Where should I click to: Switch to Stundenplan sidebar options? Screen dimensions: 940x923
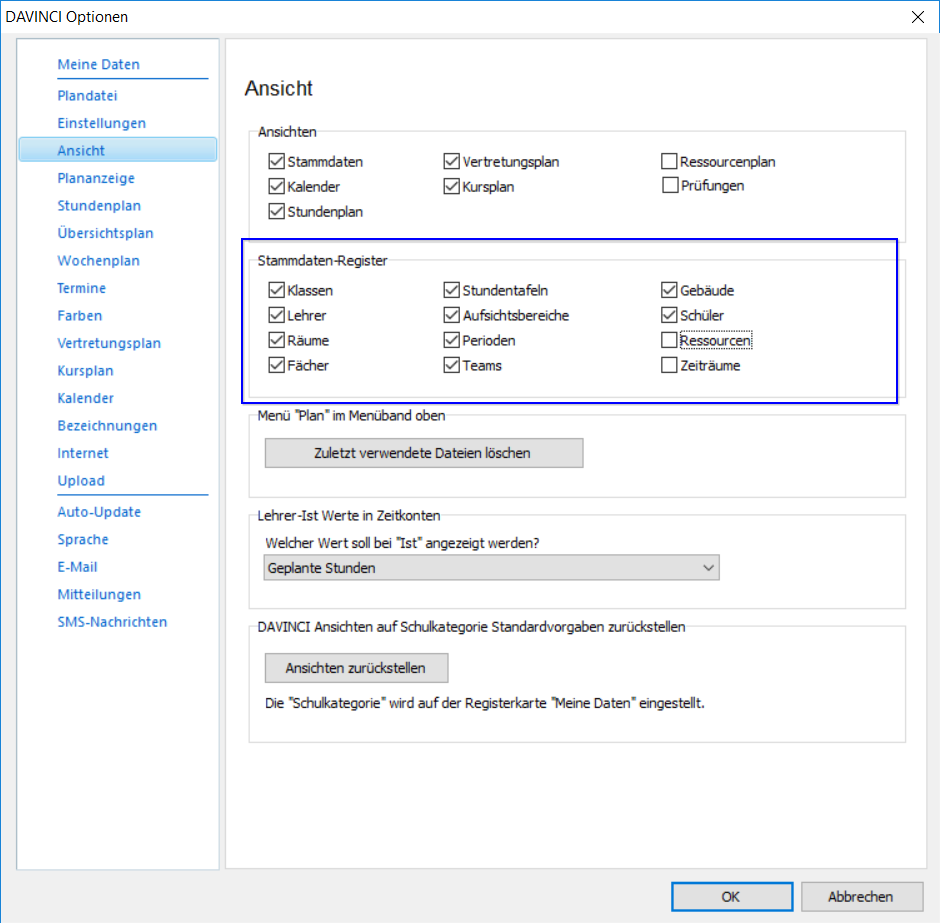(99, 206)
